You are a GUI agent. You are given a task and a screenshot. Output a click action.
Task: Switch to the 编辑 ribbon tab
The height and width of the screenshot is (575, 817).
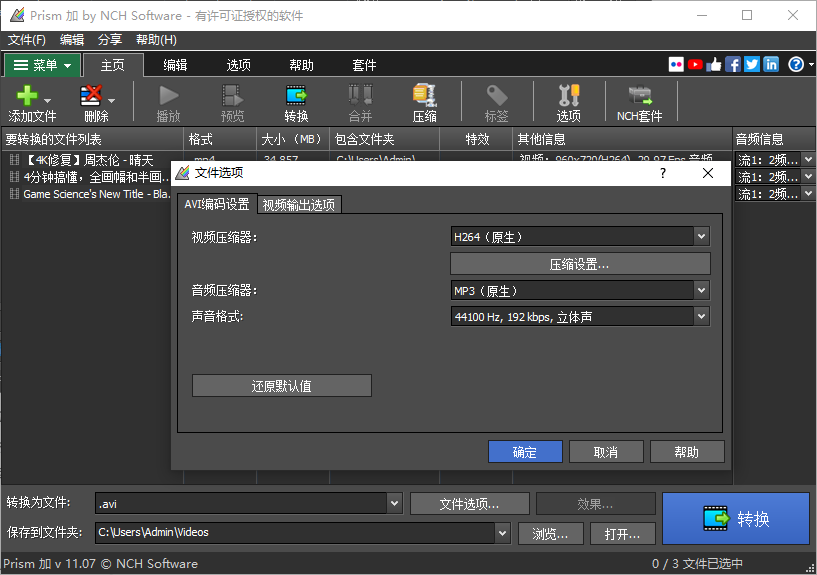[x=175, y=65]
